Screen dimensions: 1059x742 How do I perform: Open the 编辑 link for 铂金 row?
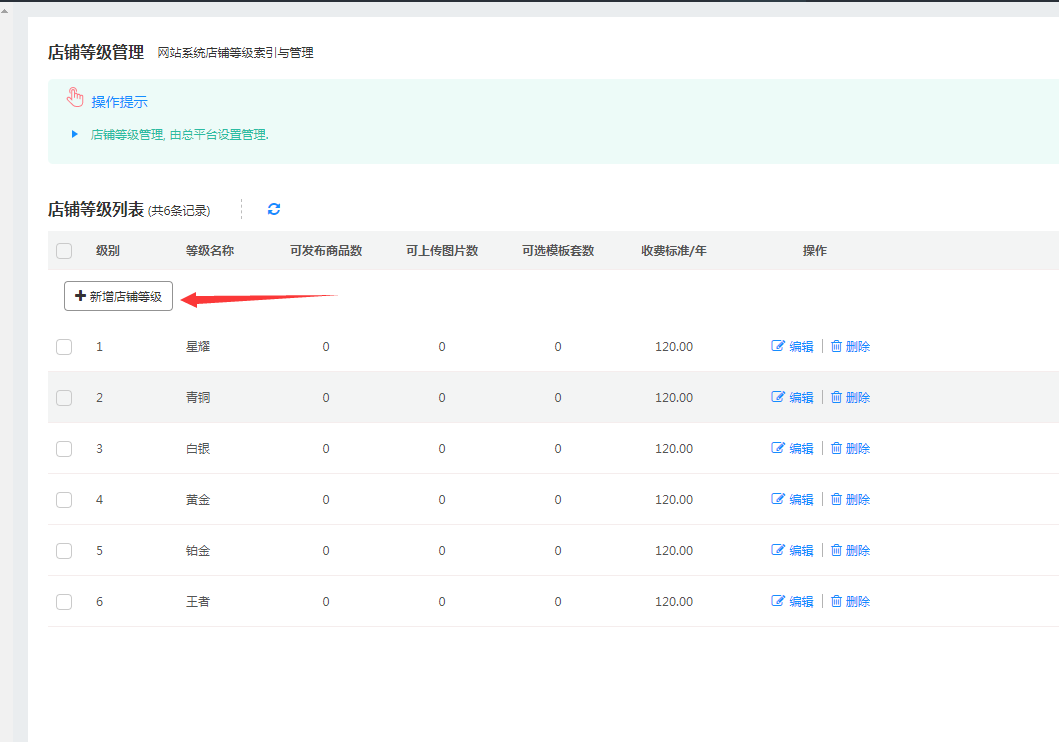tap(801, 550)
